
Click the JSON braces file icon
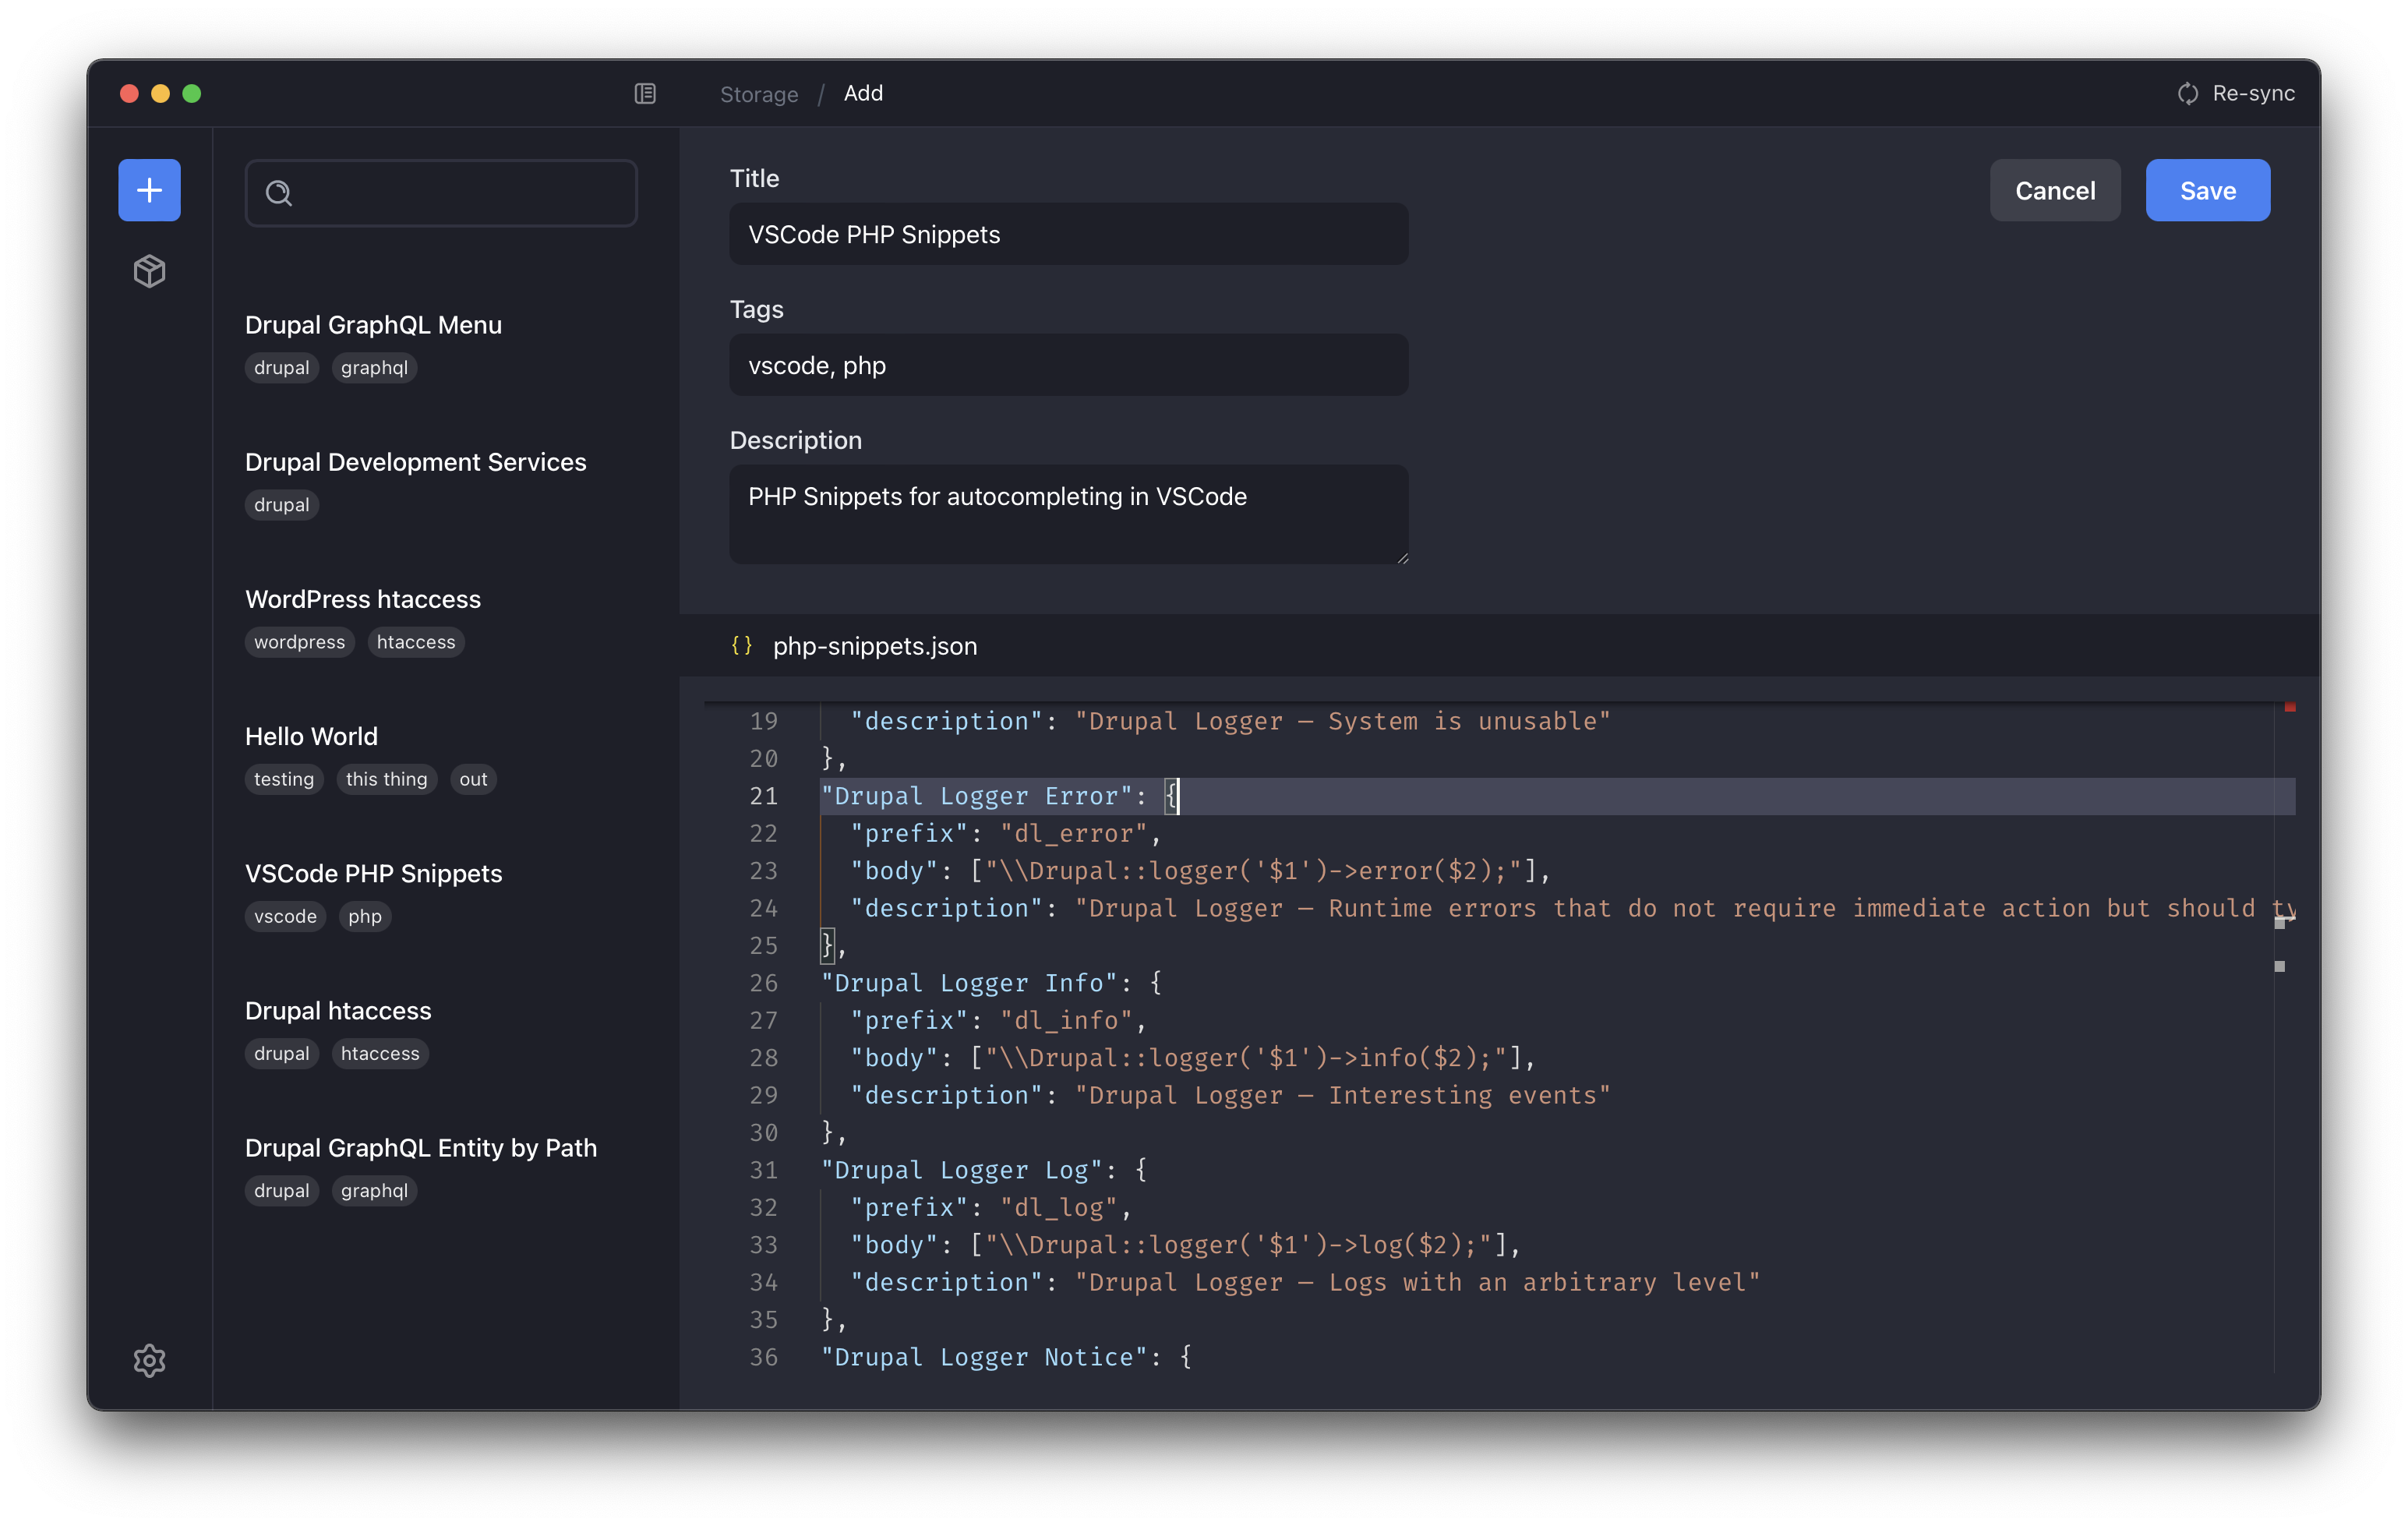pos(741,646)
